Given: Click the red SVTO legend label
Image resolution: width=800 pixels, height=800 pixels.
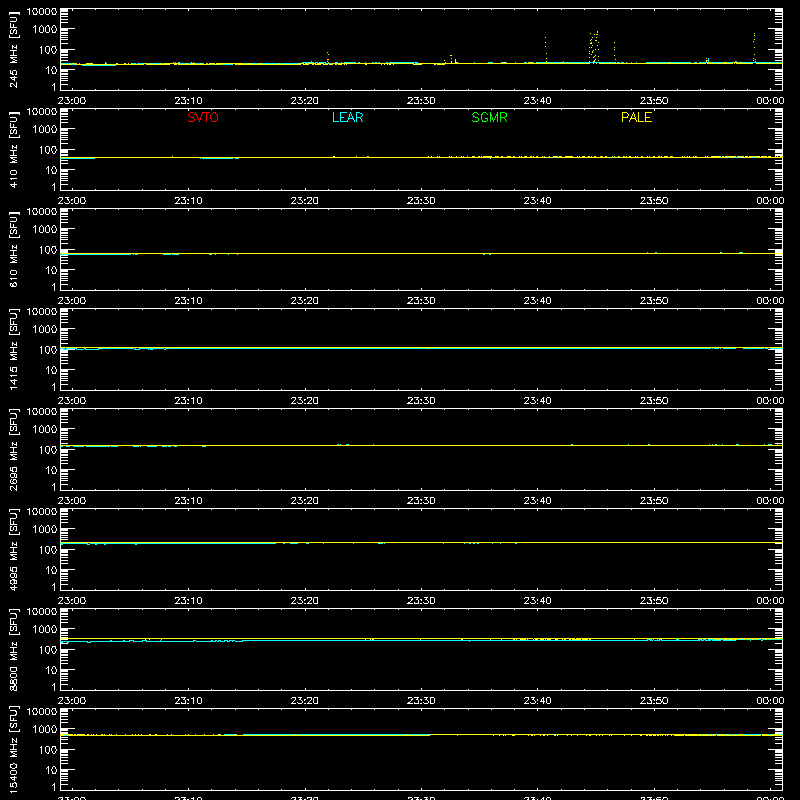Looking at the screenshot, I should pos(203,117).
